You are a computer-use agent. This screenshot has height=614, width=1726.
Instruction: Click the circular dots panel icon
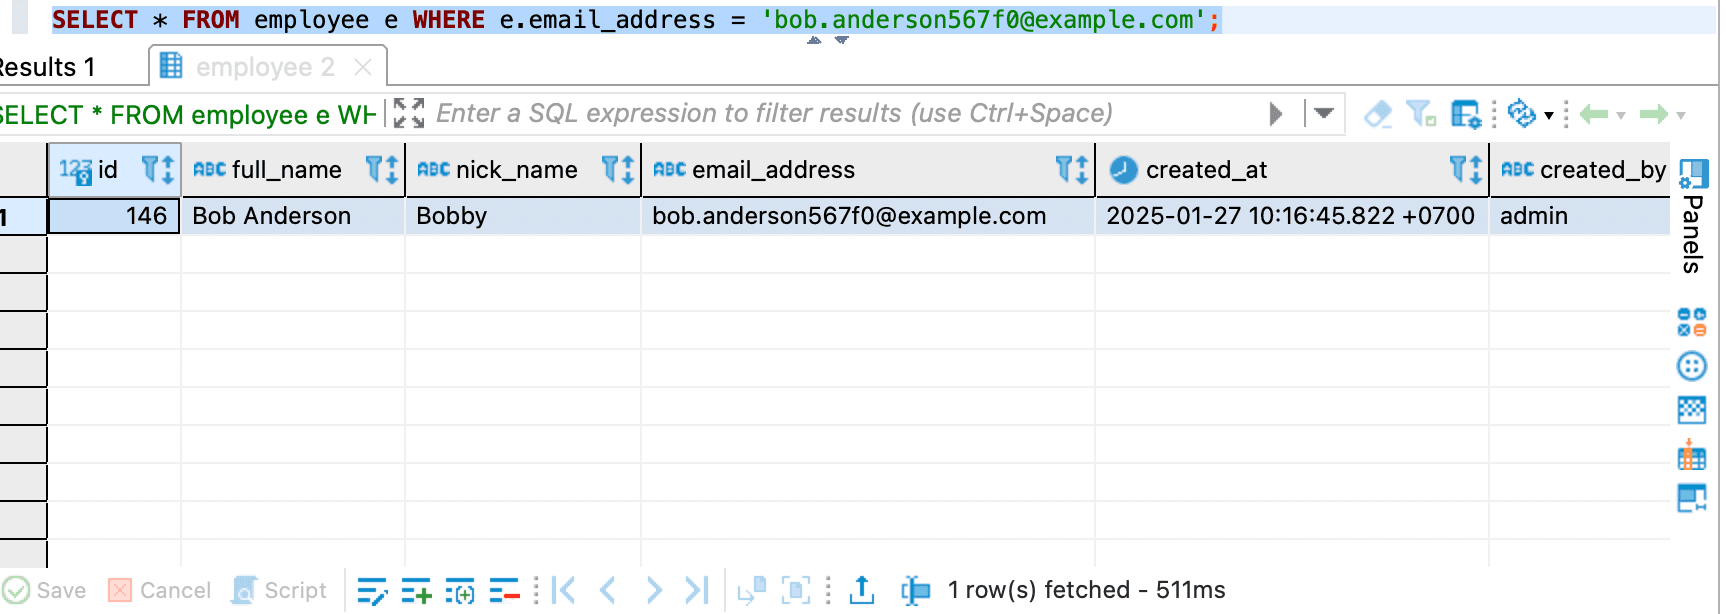[1692, 367]
